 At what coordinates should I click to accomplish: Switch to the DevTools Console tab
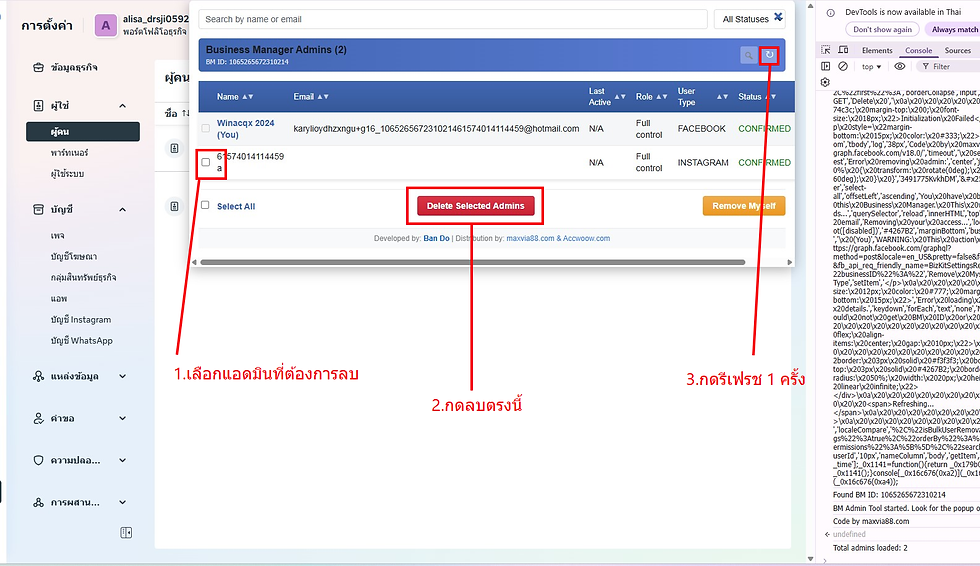click(x=918, y=51)
